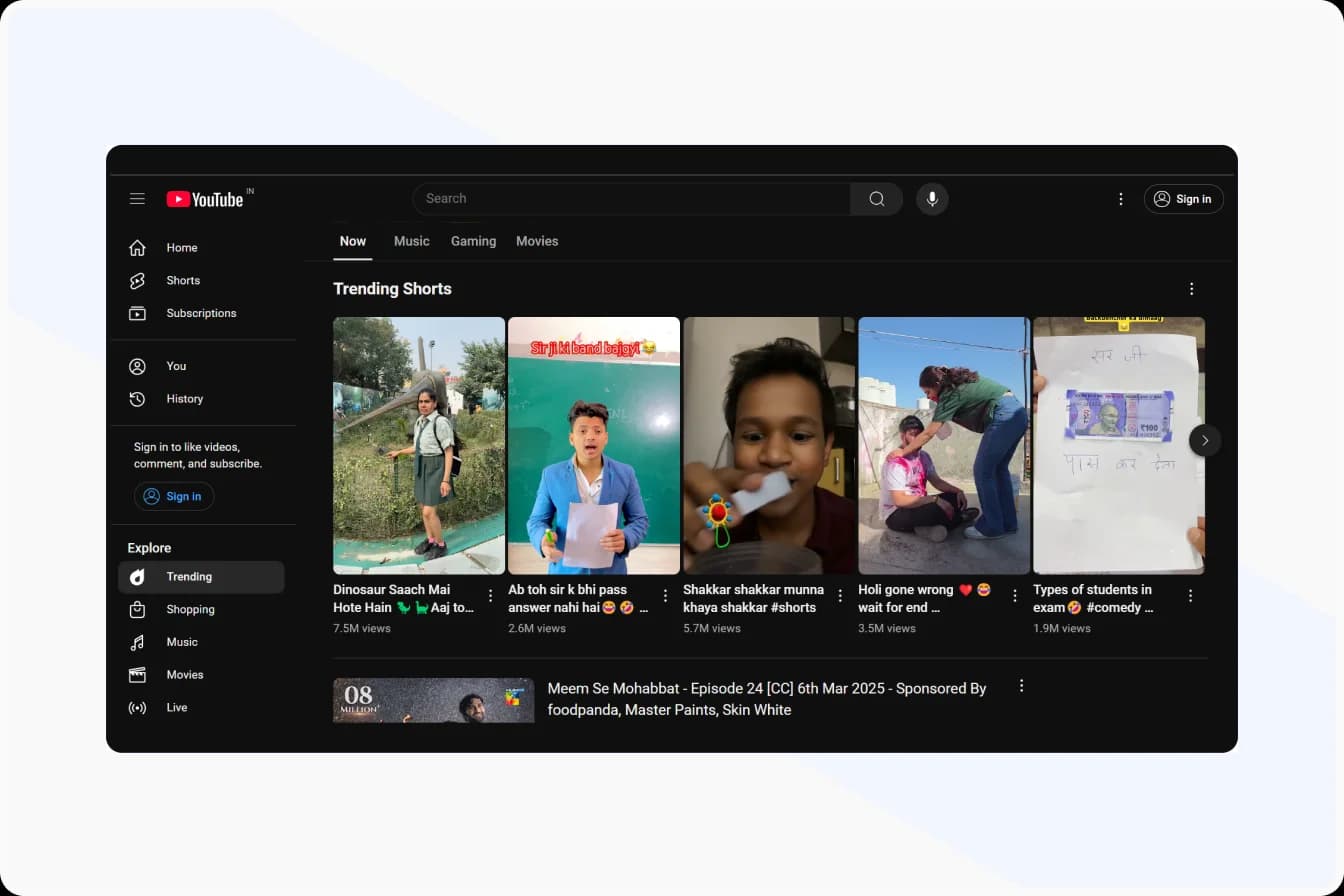This screenshot has width=1344, height=896.
Task: Click the search input field
Action: (630, 199)
